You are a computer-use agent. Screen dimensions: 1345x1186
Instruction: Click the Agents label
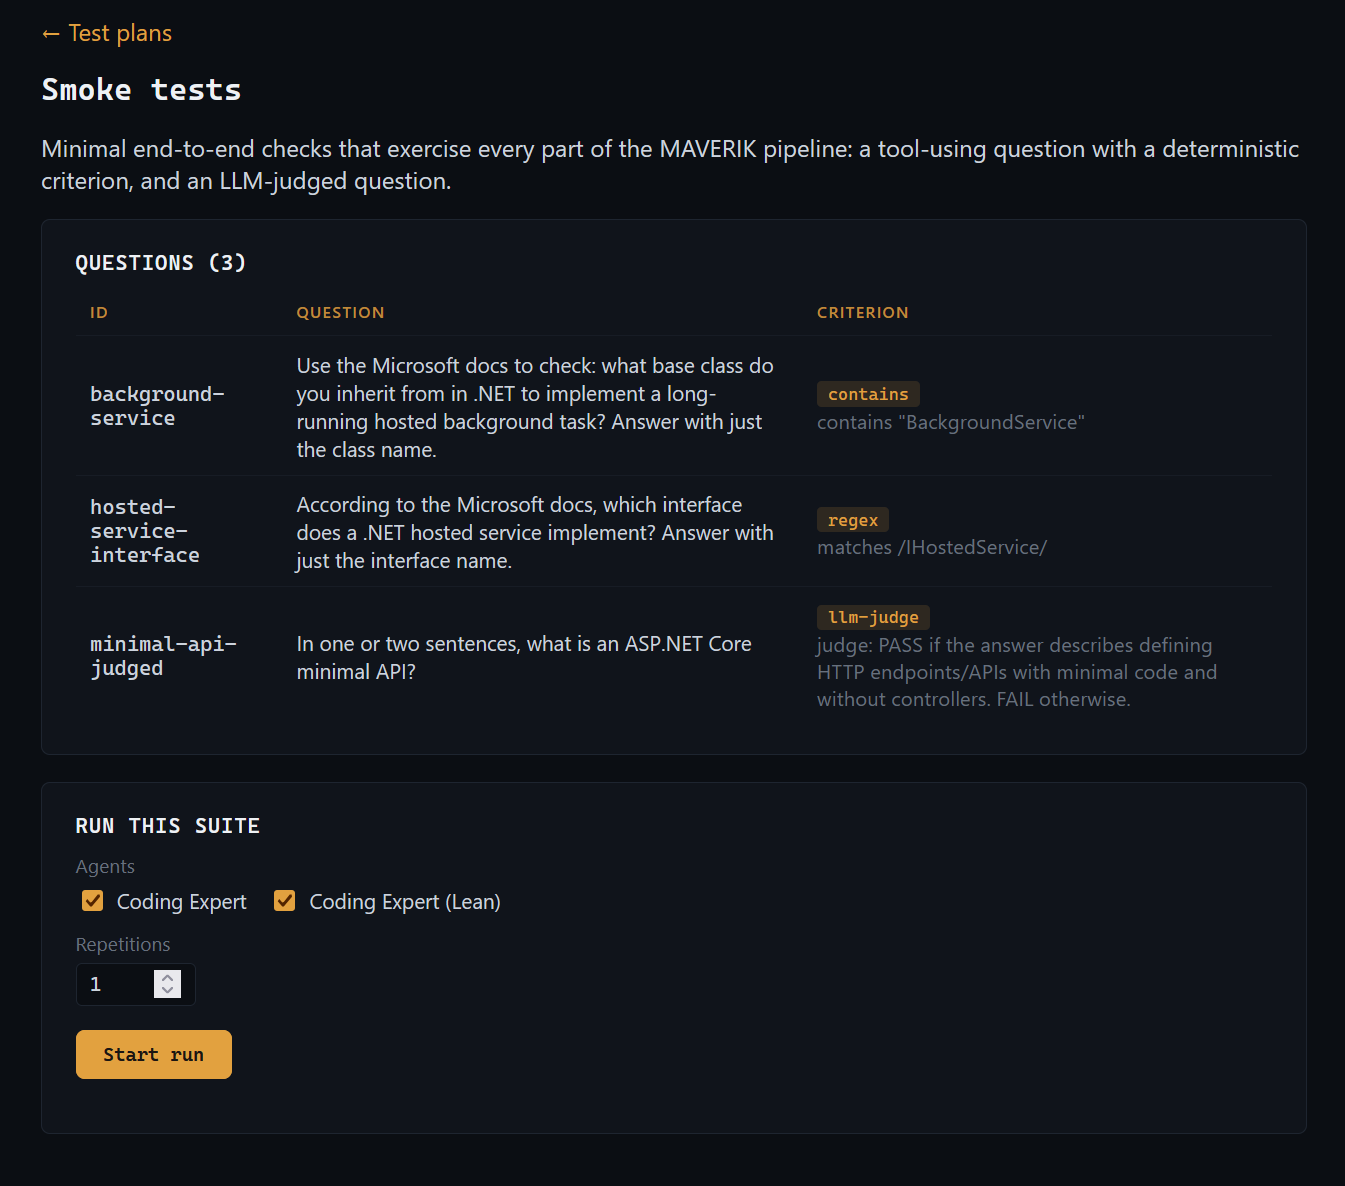(105, 866)
